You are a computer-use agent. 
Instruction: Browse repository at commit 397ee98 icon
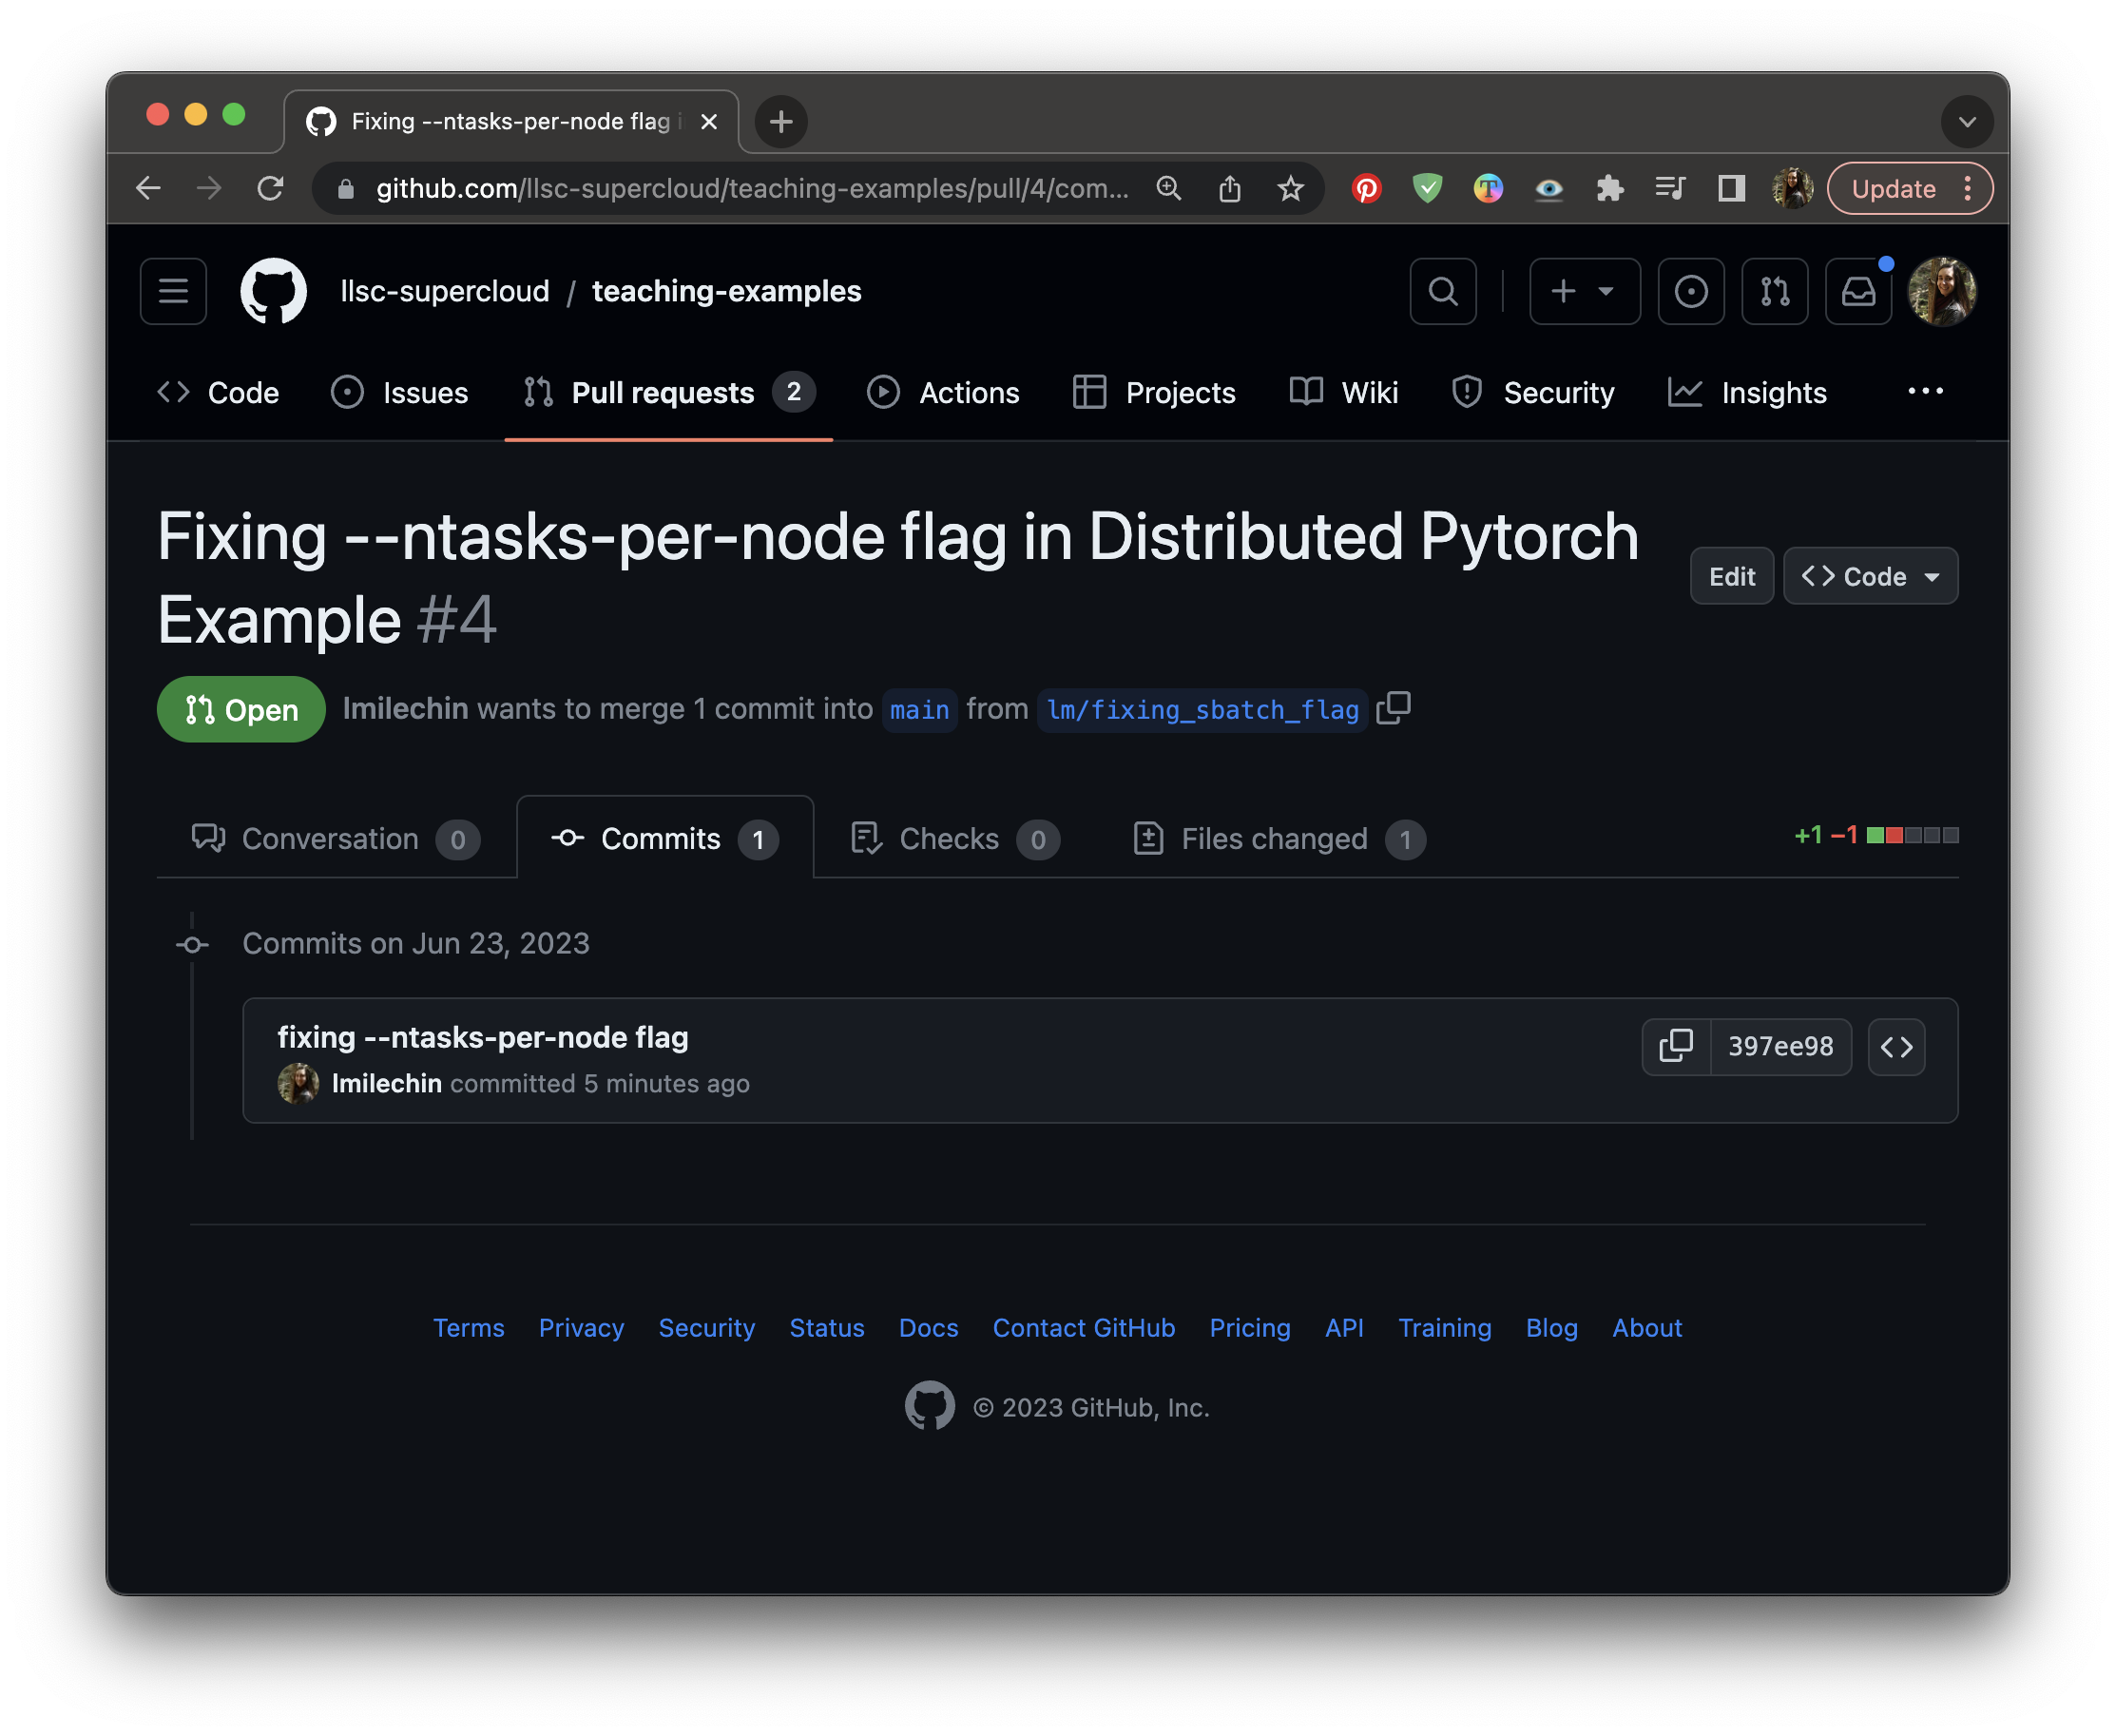[x=1896, y=1046]
